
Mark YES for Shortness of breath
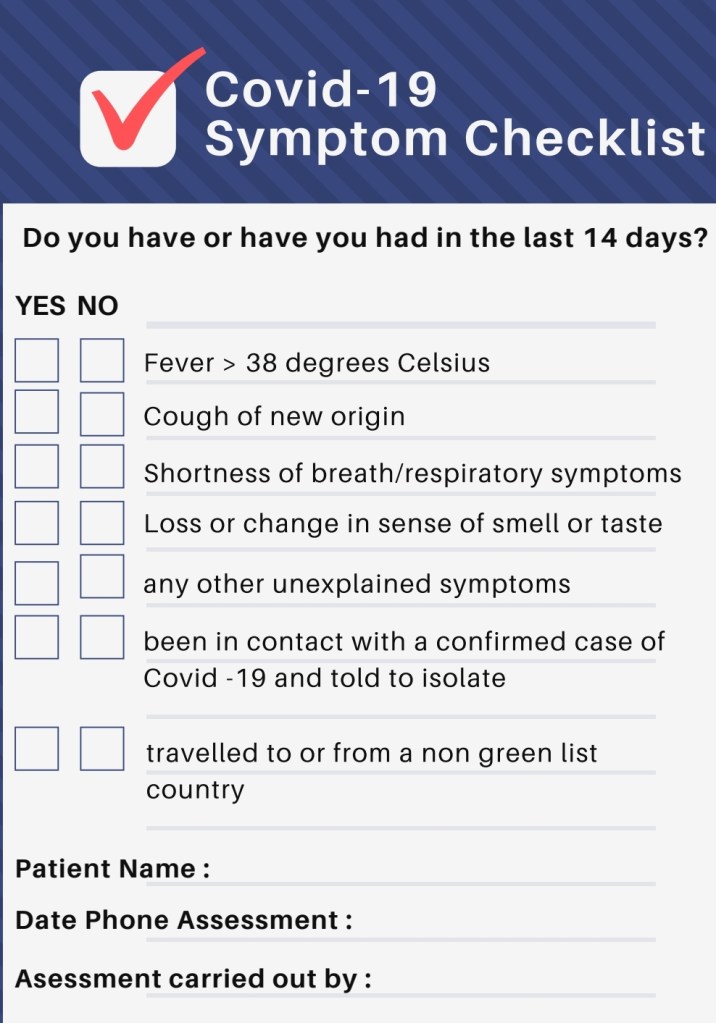coord(37,467)
